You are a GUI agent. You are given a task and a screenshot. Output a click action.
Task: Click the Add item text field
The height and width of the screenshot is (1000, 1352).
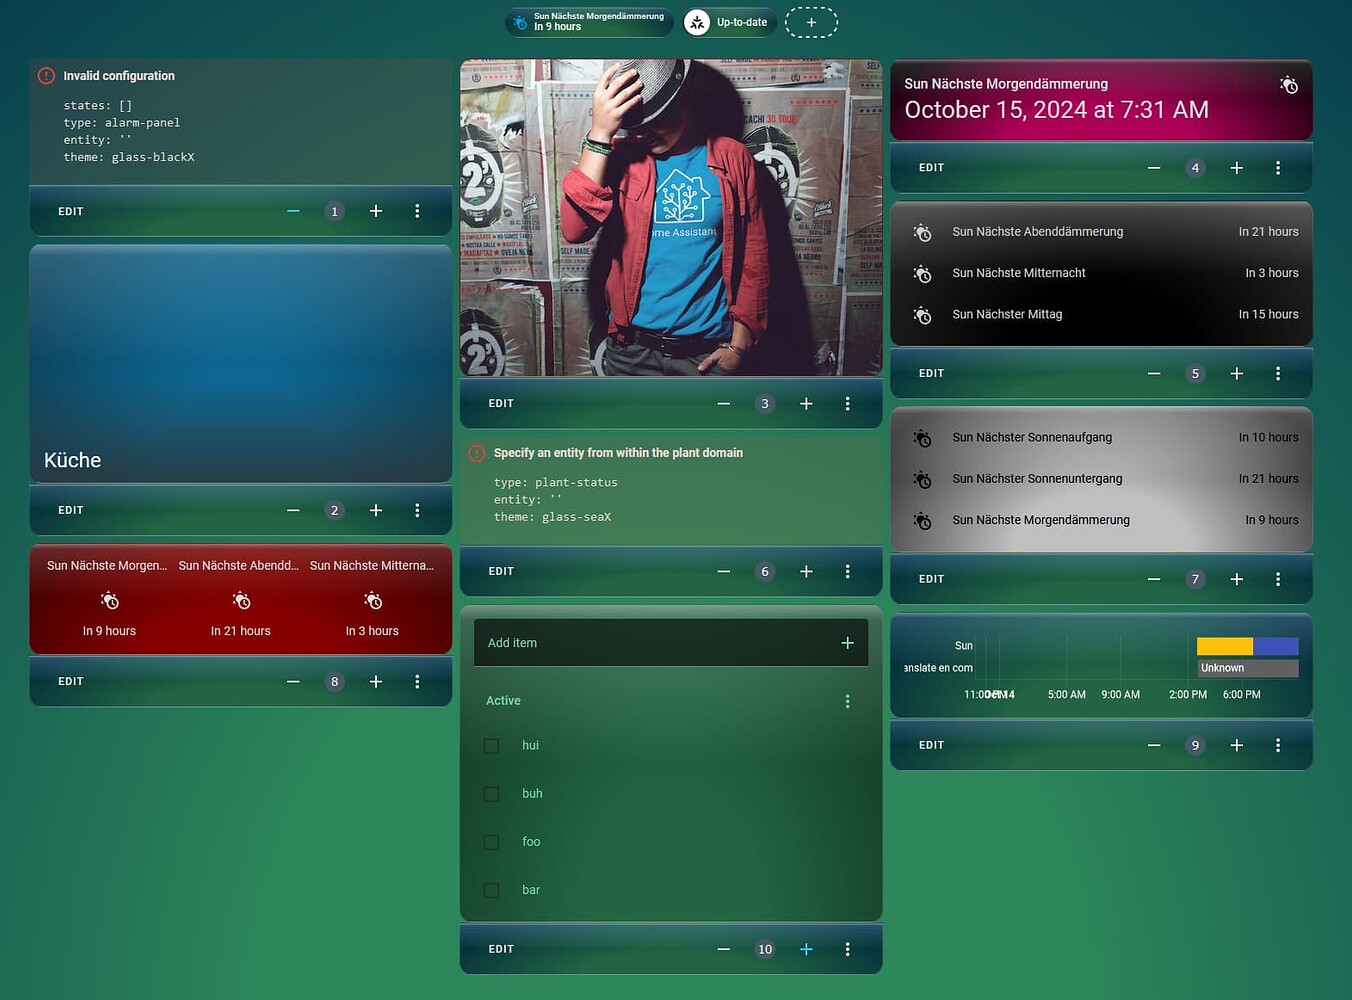[x=600, y=642]
